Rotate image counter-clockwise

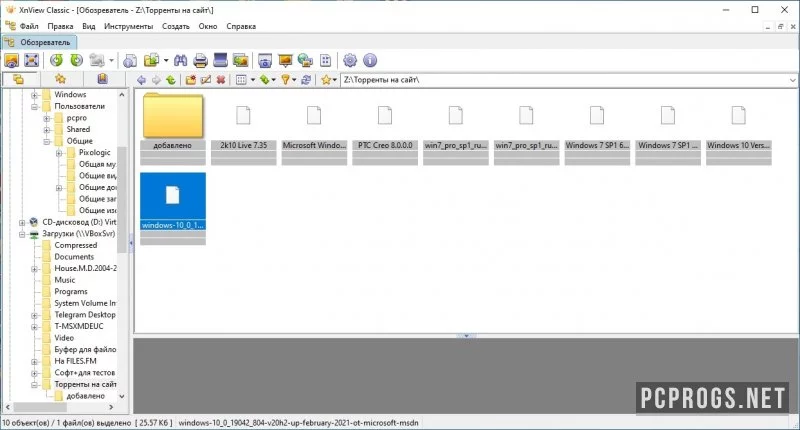point(56,61)
